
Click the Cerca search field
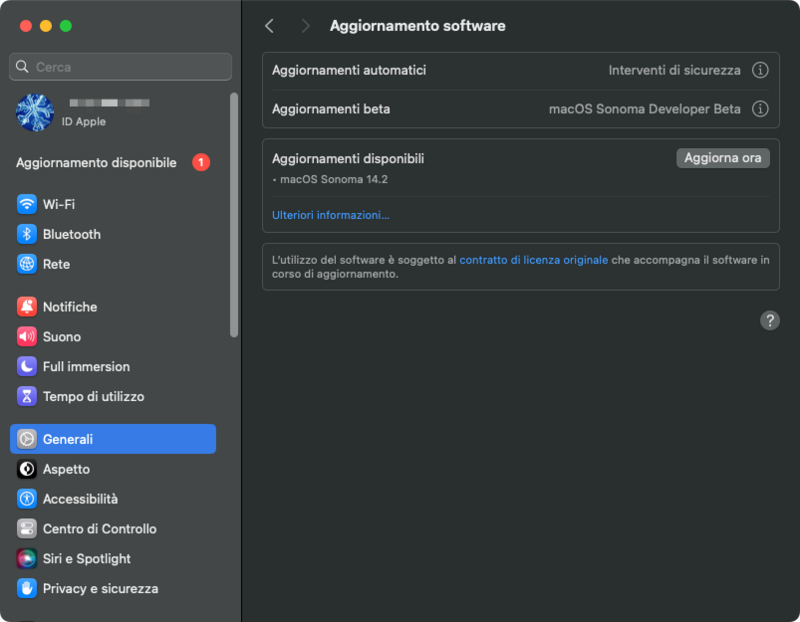[120, 67]
